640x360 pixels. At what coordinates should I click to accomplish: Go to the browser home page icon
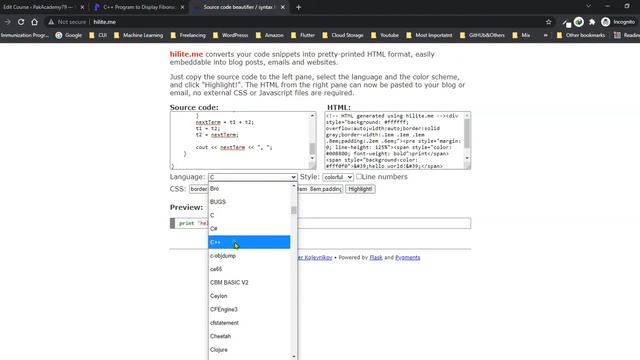35,22
